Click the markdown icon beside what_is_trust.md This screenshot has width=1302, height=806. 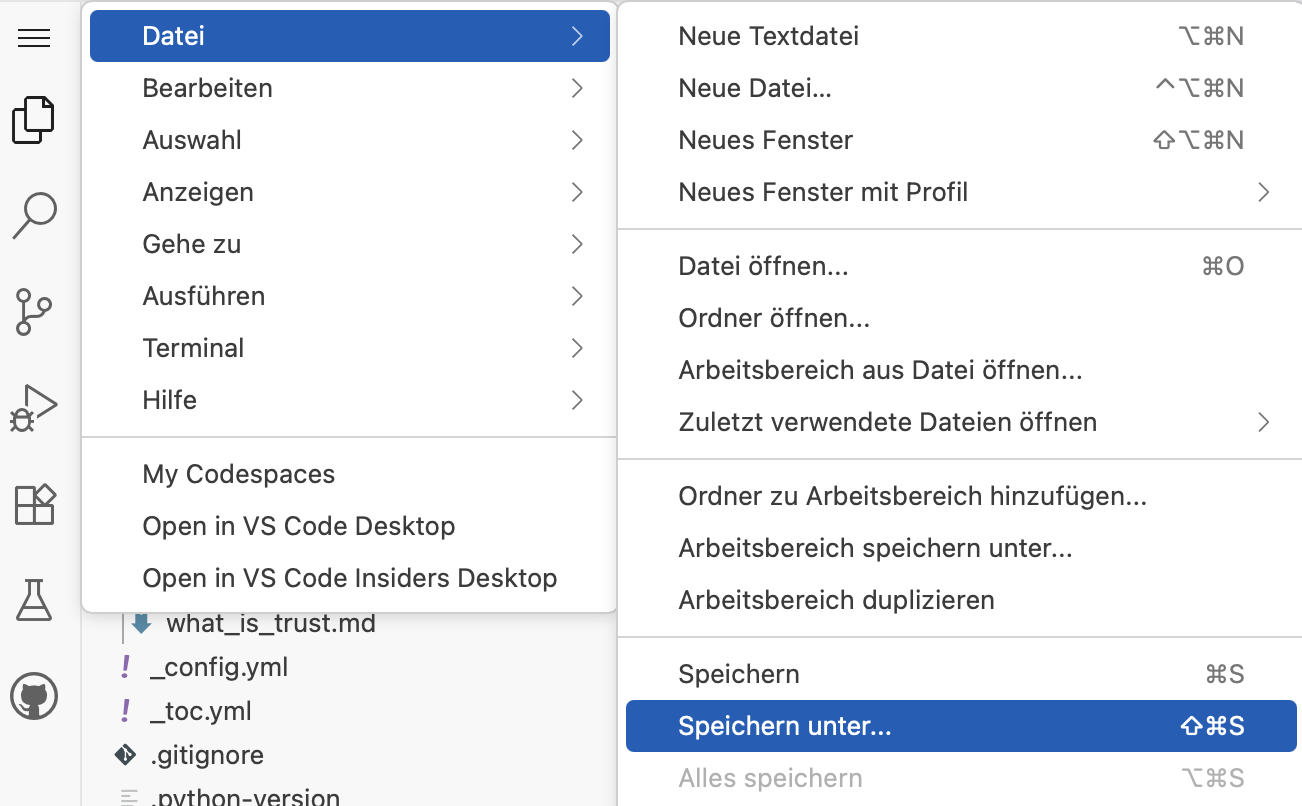[x=141, y=624]
